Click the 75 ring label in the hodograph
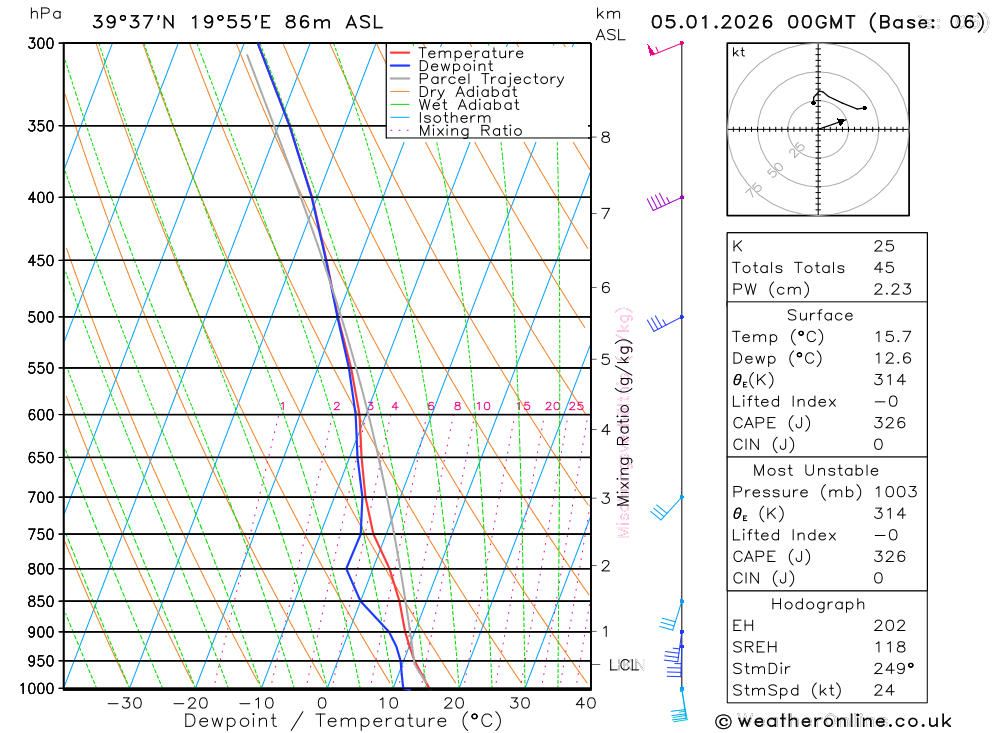The image size is (1000, 733). [x=754, y=189]
